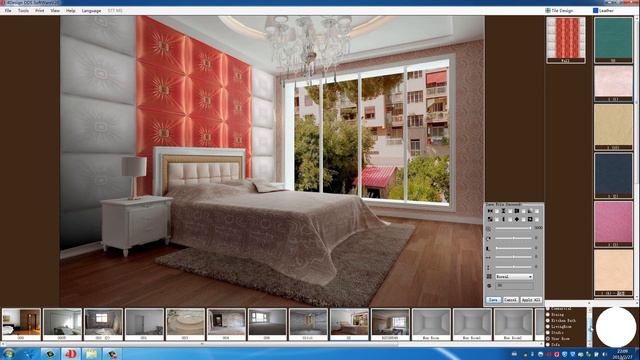This screenshot has height=360, width=640.
Task: Open the red 4D app in taskbar
Action: [71, 354]
